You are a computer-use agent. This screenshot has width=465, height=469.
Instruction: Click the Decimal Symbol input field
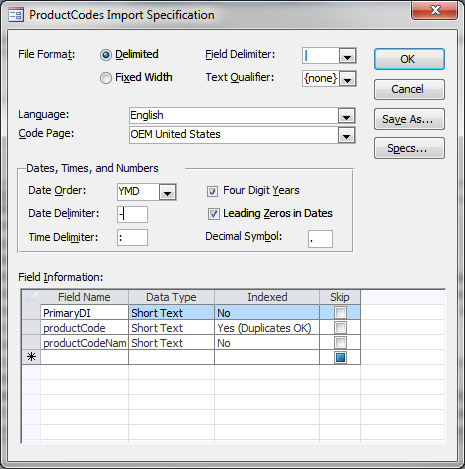tap(320, 239)
